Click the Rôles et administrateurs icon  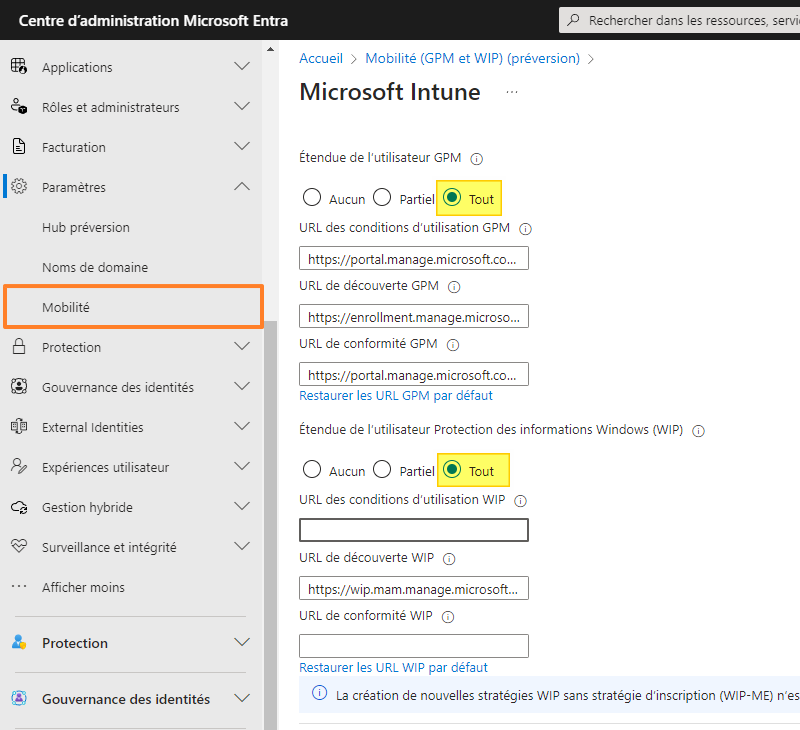(18, 107)
